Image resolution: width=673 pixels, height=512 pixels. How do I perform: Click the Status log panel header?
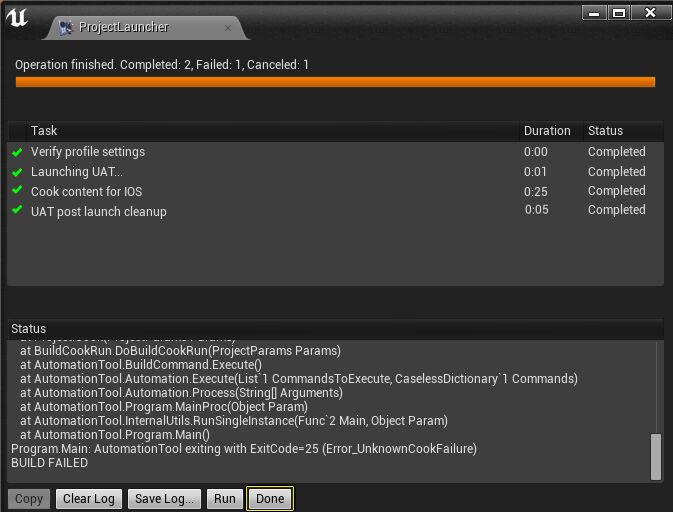coord(335,329)
